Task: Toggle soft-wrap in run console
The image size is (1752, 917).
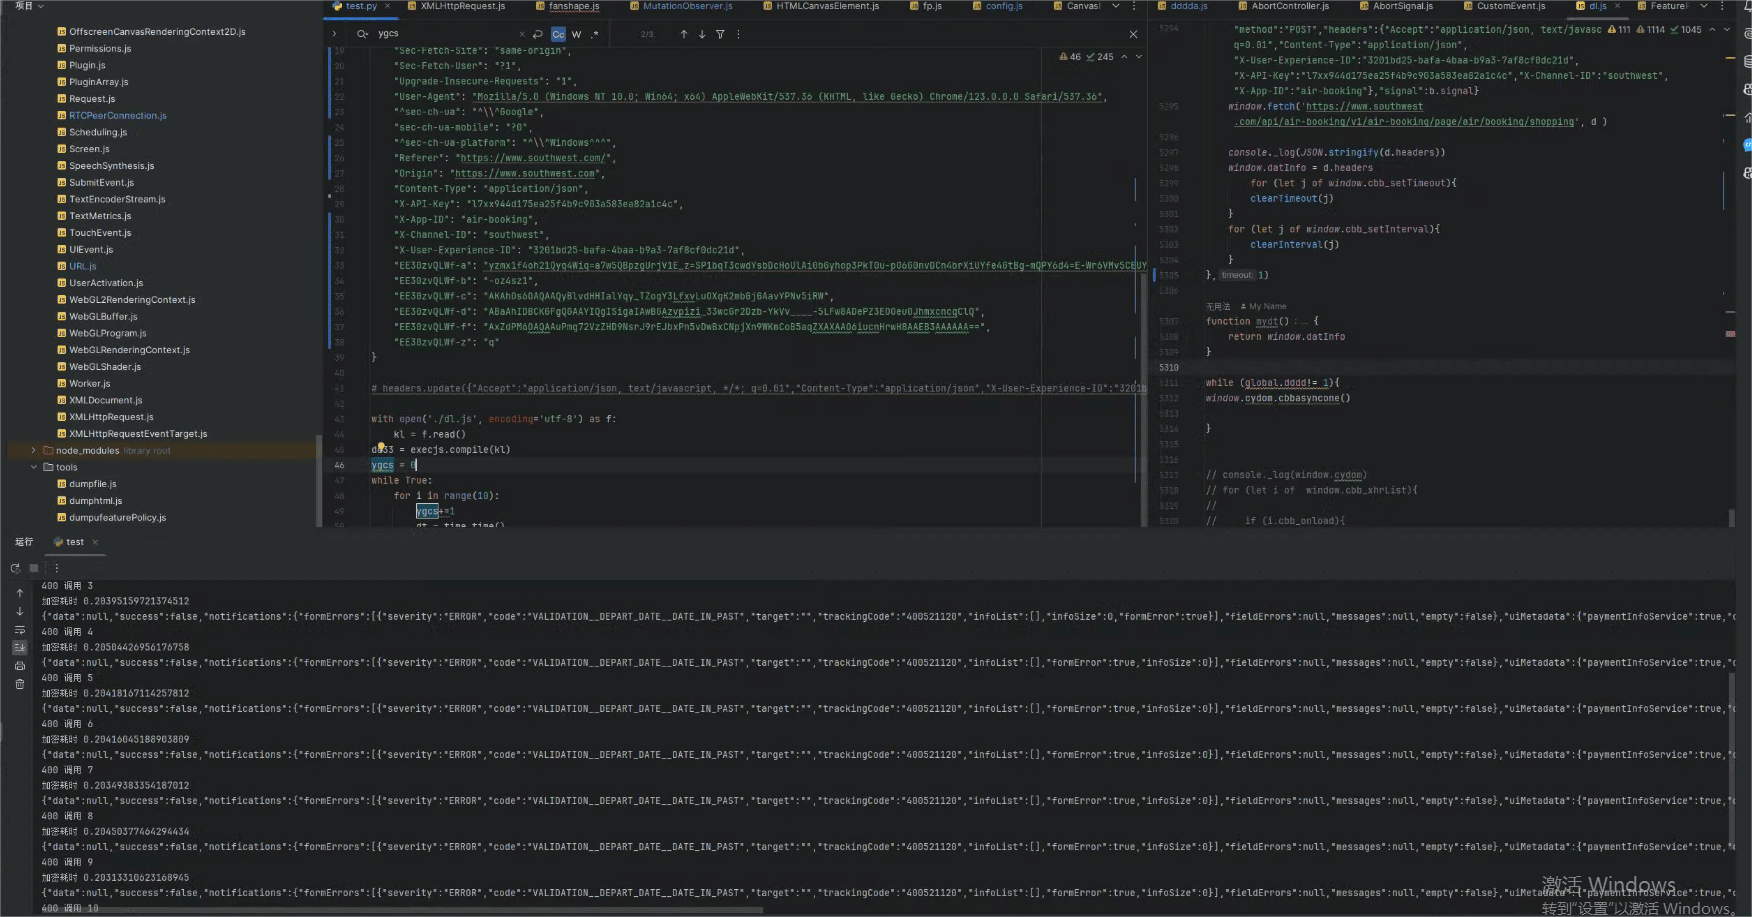Action: 19,630
